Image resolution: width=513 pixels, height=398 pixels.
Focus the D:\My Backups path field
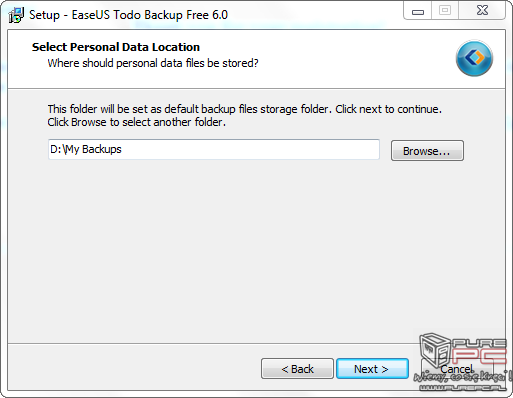(214, 149)
